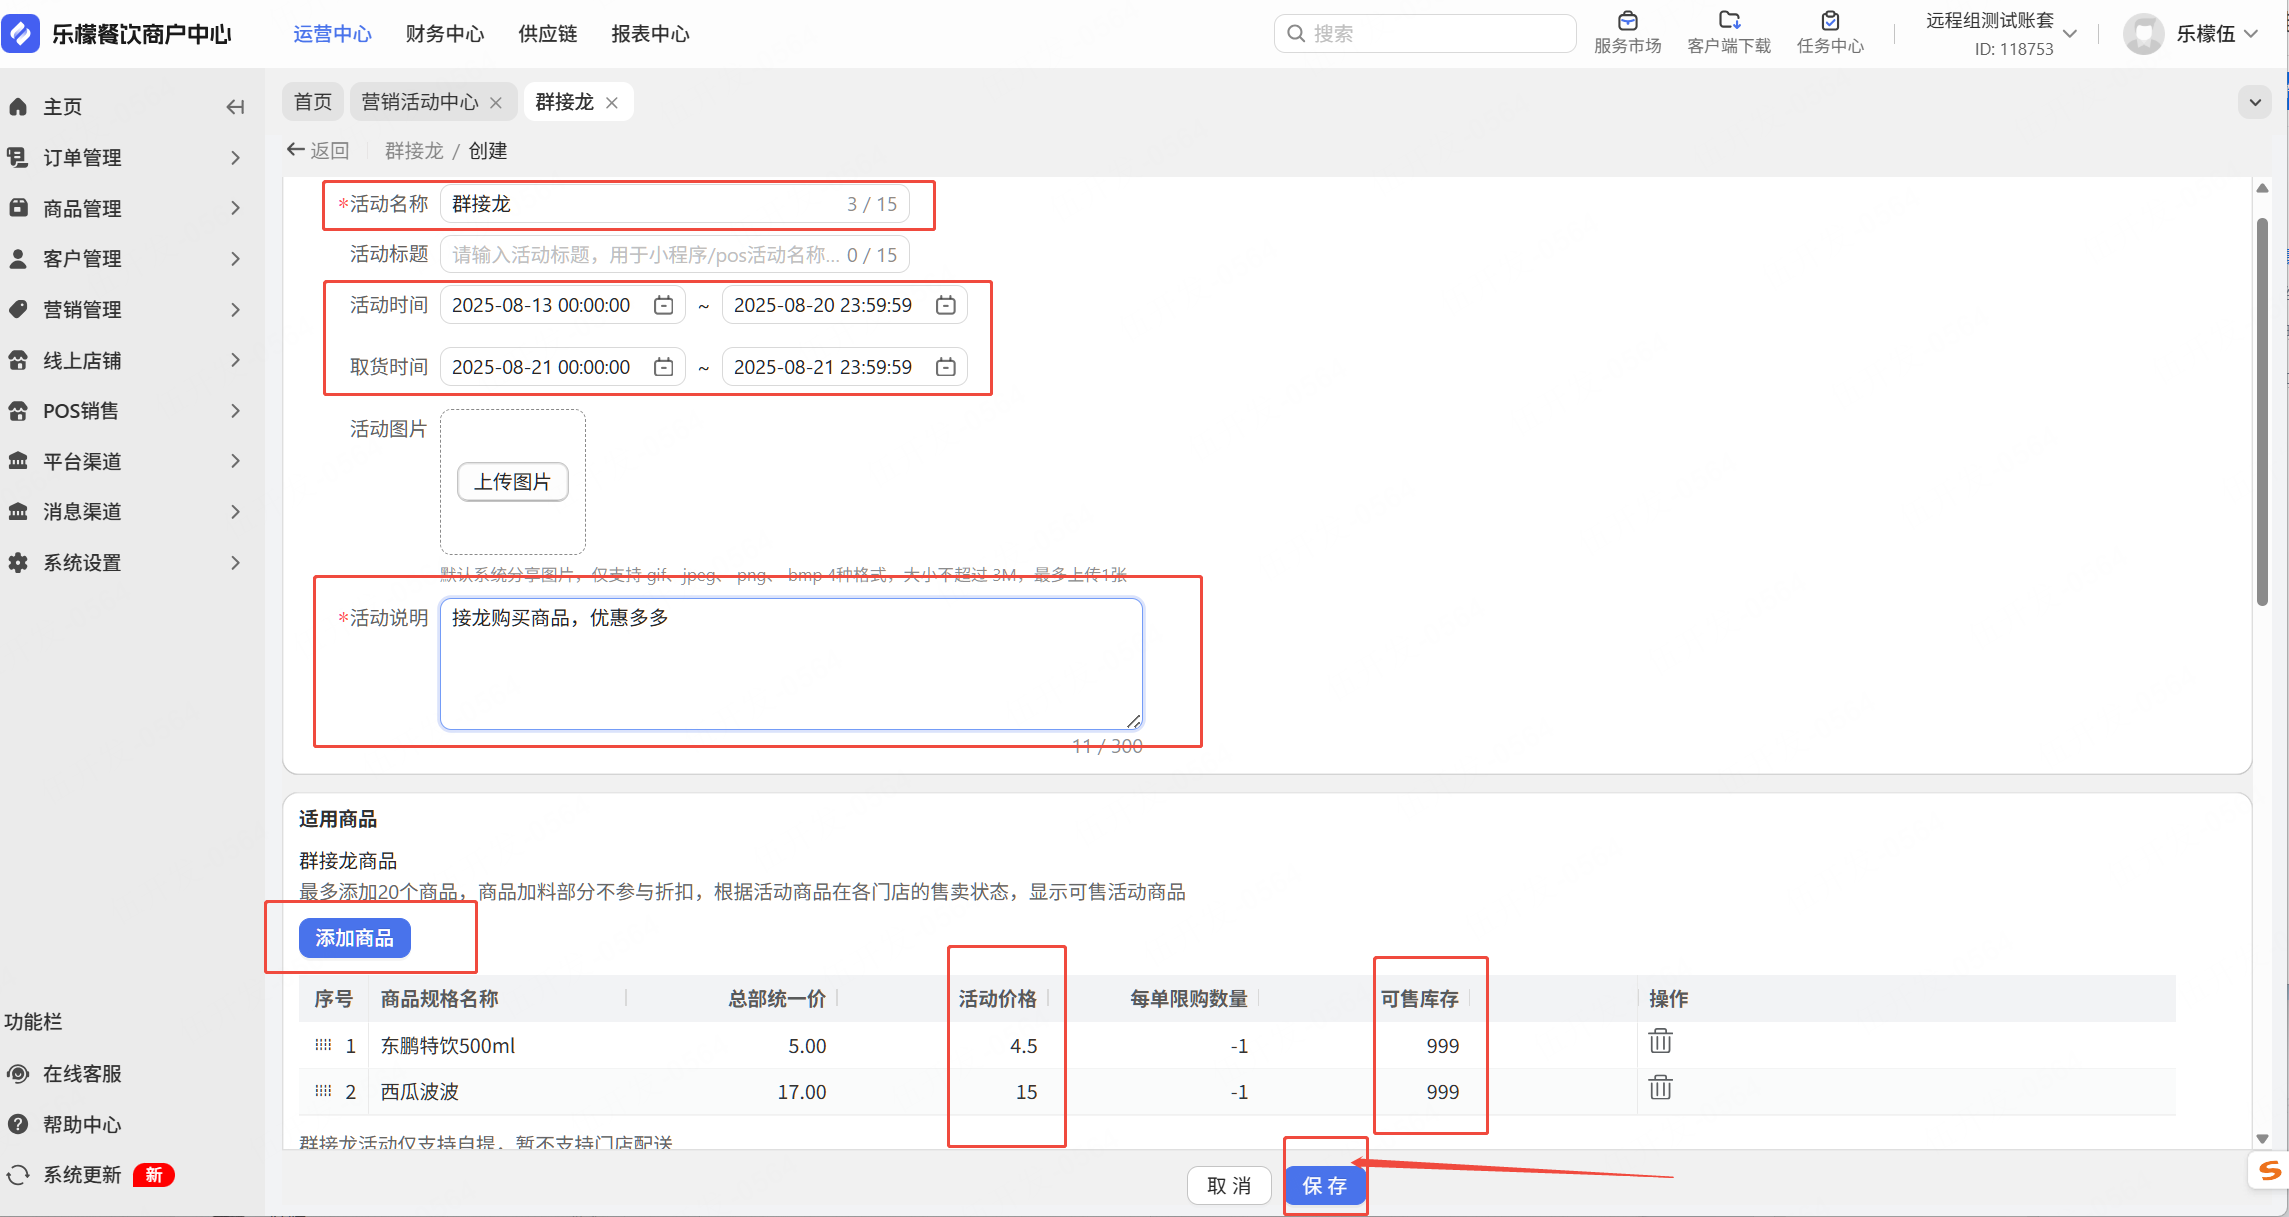Switch to 首页 tab

click(312, 103)
